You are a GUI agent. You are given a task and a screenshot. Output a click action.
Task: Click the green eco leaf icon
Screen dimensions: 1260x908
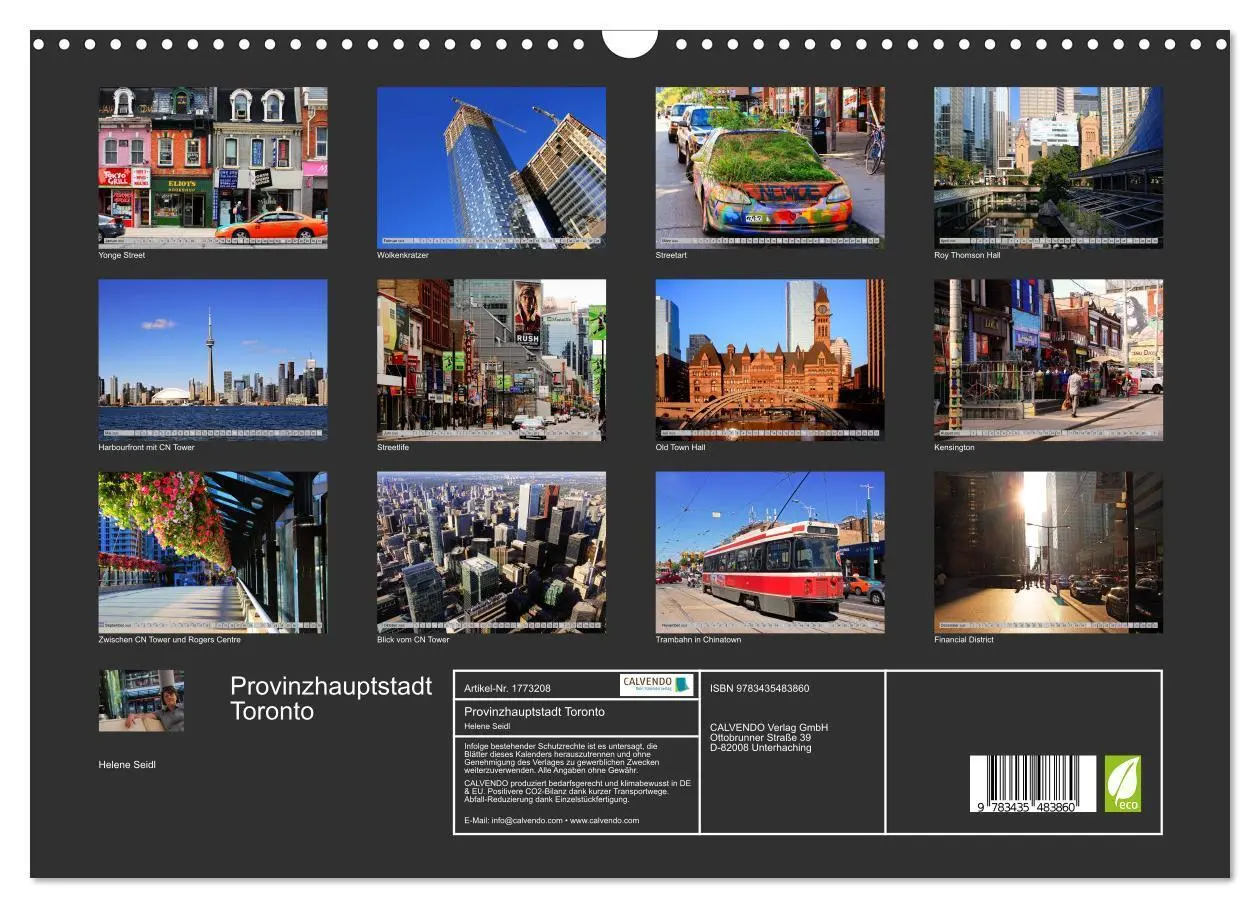(x=1122, y=784)
